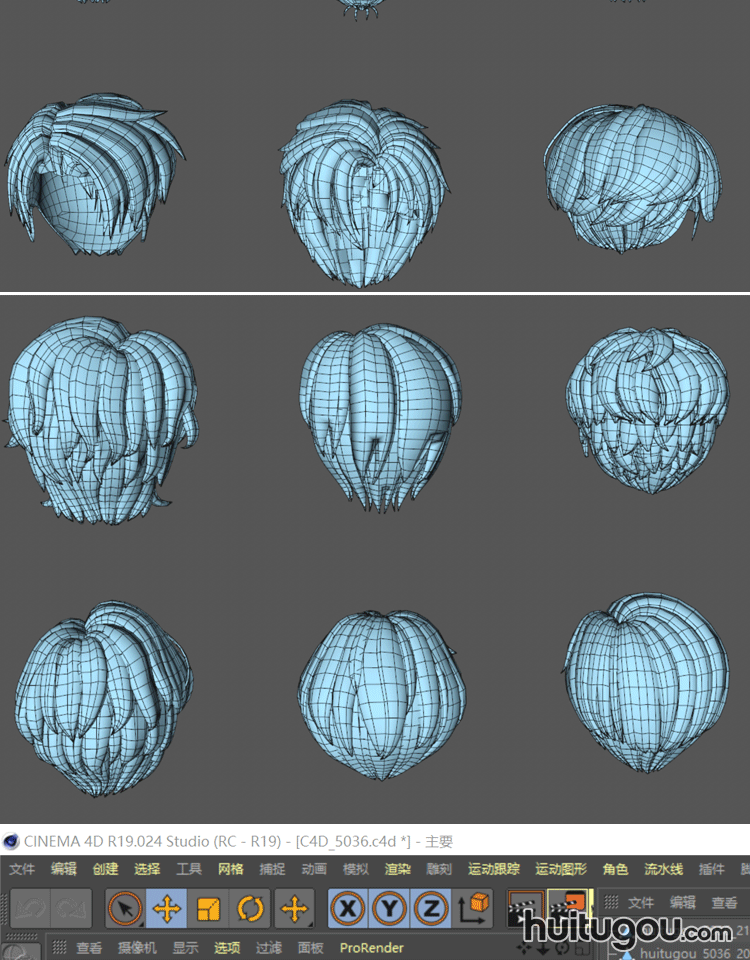Image resolution: width=750 pixels, height=960 pixels.
Task: Click the recent tools plus-cross icon
Action: (294, 909)
